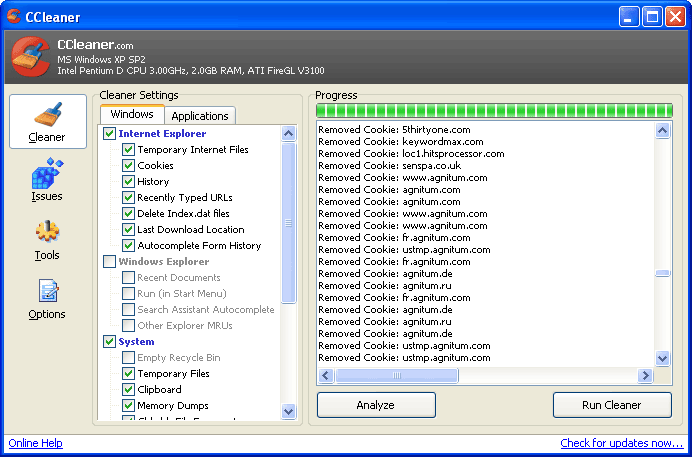The width and height of the screenshot is (692, 457).
Task: Switch to the Applications tab
Action: [x=200, y=116]
